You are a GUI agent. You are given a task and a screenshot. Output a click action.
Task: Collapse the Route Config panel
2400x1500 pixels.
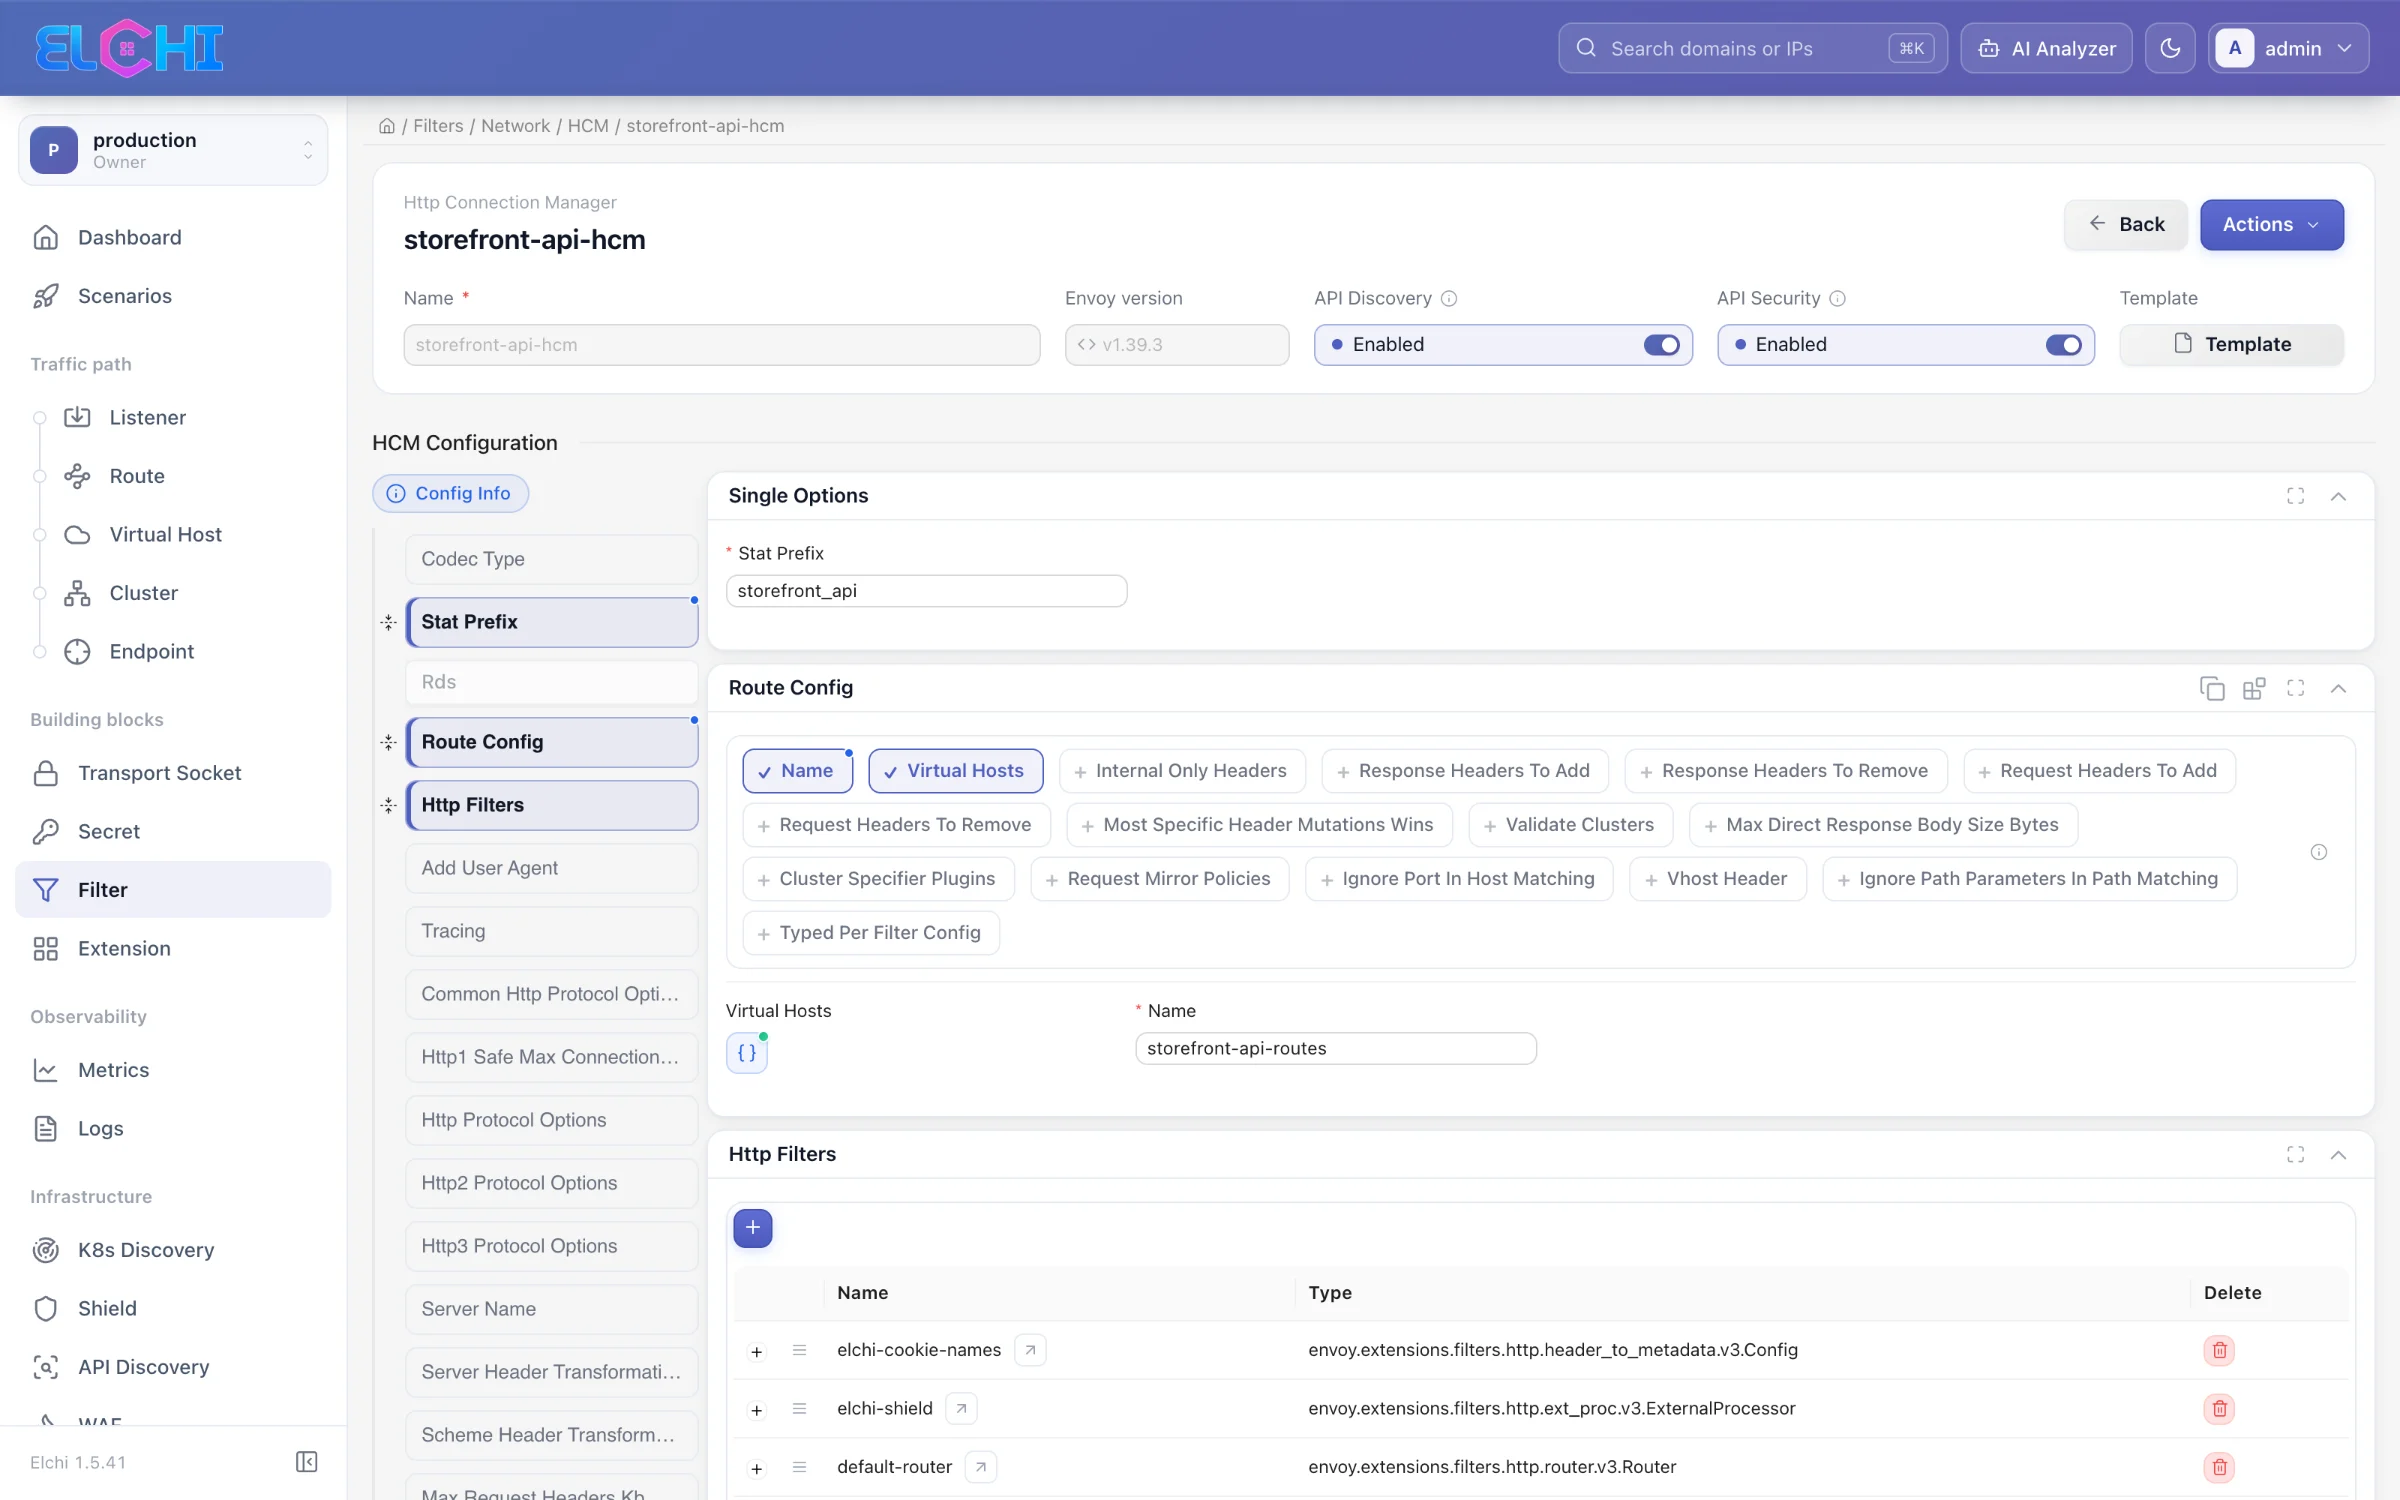(2338, 688)
